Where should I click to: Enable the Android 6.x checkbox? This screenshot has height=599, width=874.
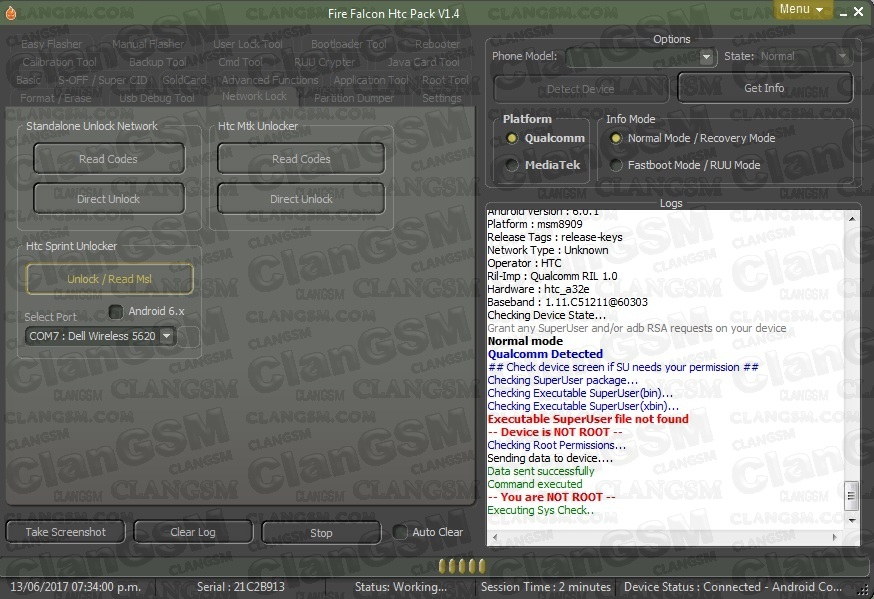tap(116, 311)
